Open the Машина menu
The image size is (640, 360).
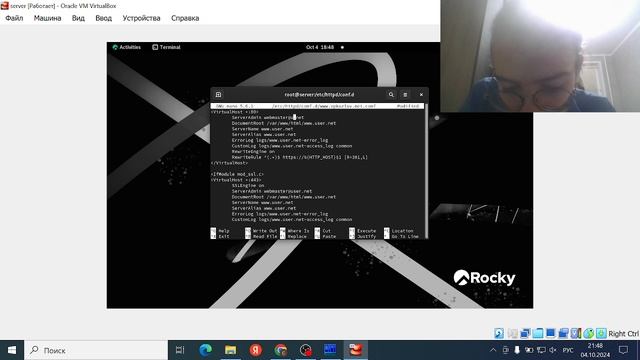point(47,18)
